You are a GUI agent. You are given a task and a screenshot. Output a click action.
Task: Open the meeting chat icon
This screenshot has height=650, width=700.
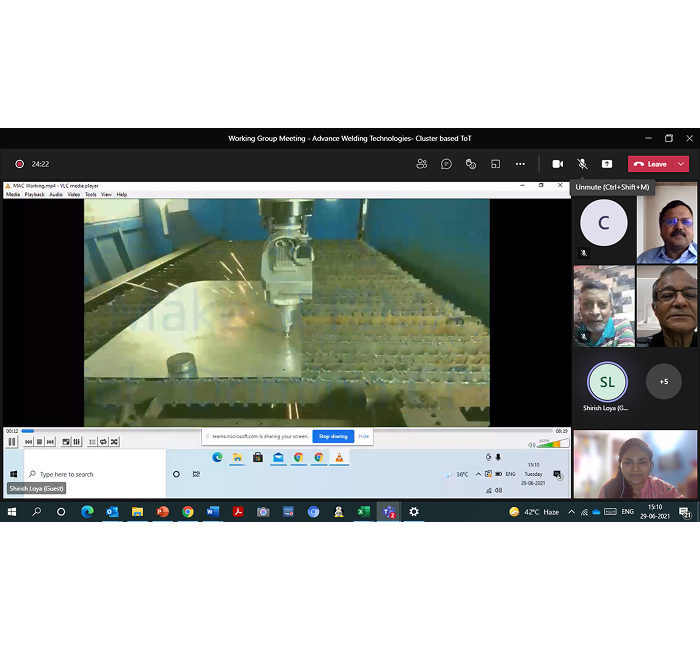pyautogui.click(x=446, y=164)
